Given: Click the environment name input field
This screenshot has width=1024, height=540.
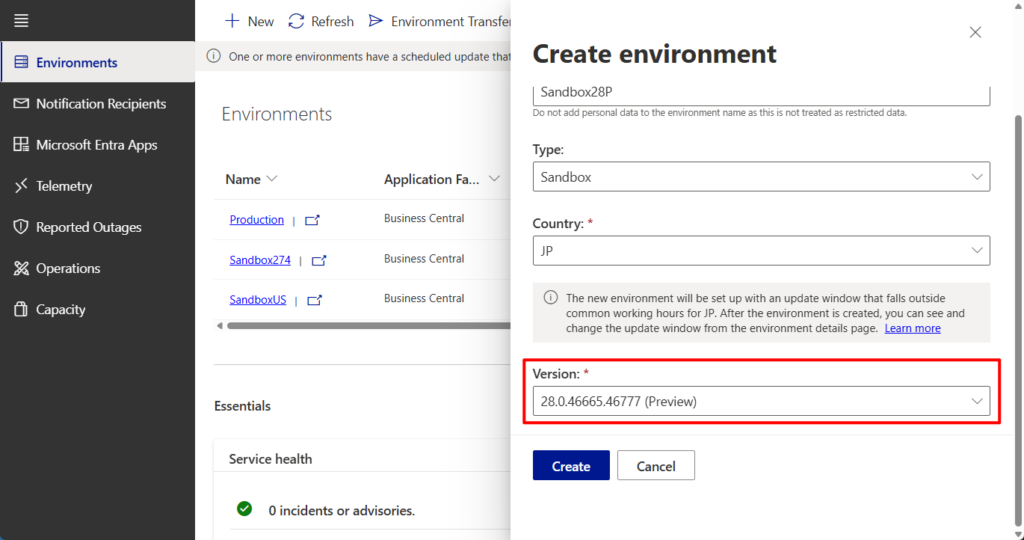Looking at the screenshot, I should coord(760,93).
